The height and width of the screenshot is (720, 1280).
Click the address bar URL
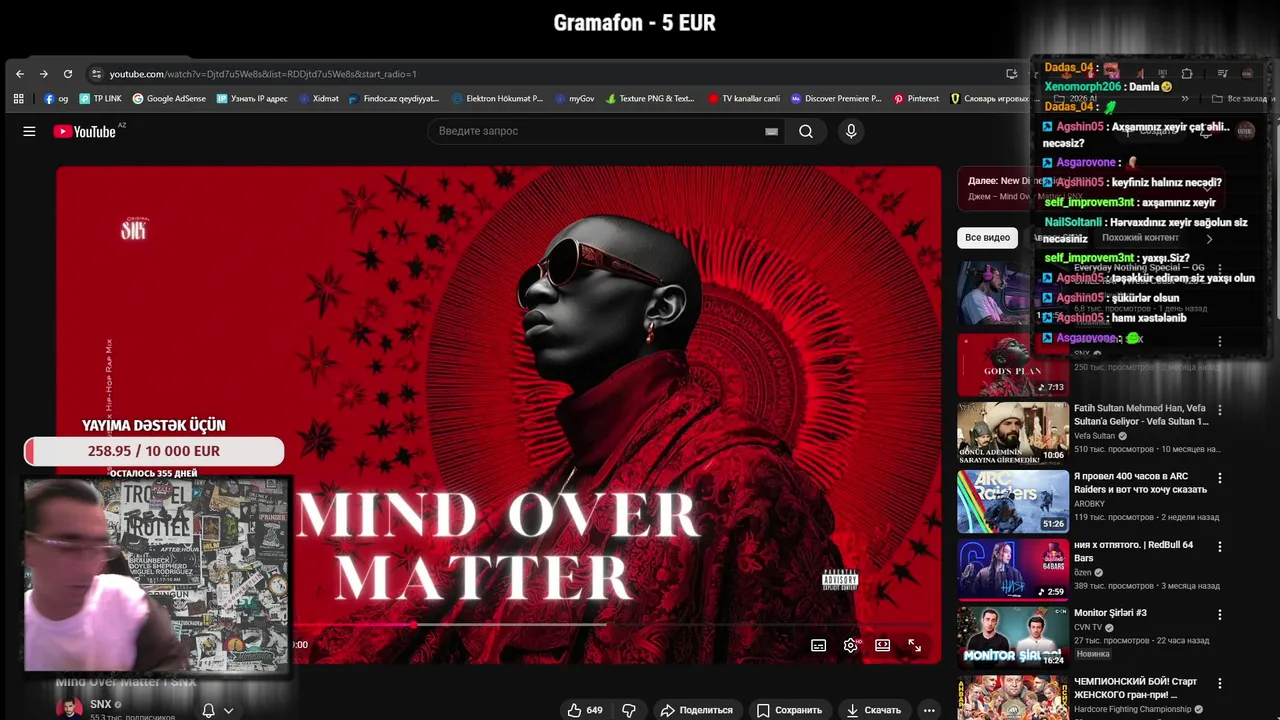pyautogui.click(x=263, y=74)
